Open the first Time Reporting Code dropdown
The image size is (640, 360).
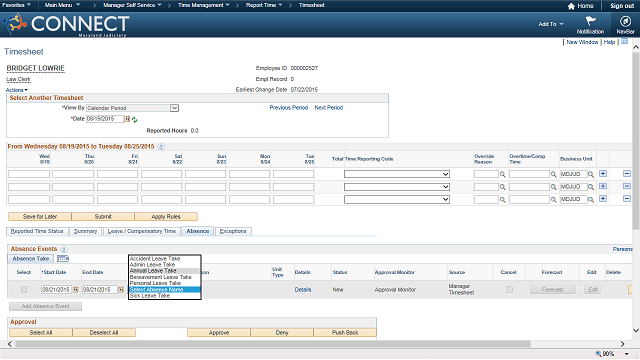pos(397,174)
